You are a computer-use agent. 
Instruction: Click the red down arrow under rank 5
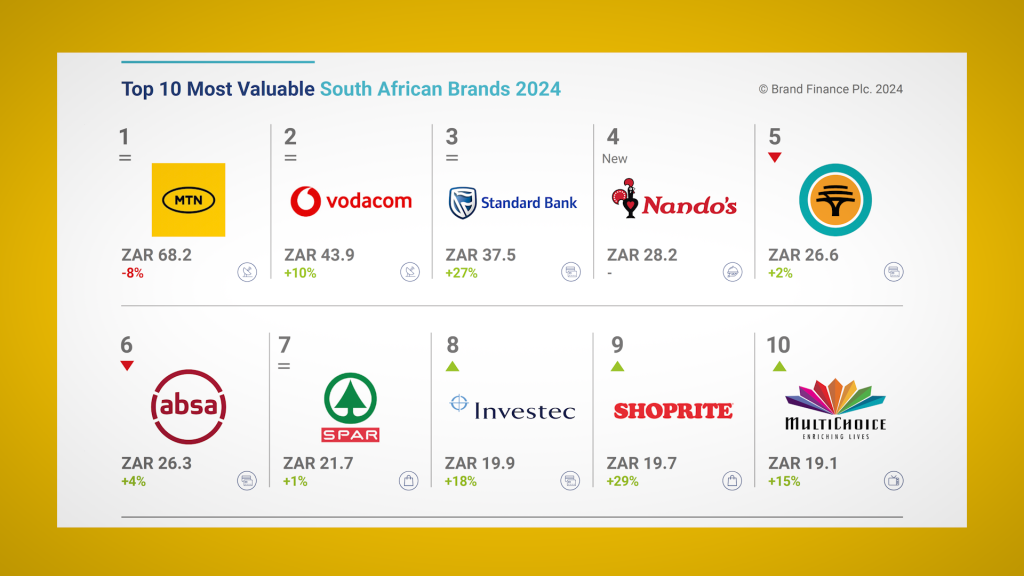point(775,157)
